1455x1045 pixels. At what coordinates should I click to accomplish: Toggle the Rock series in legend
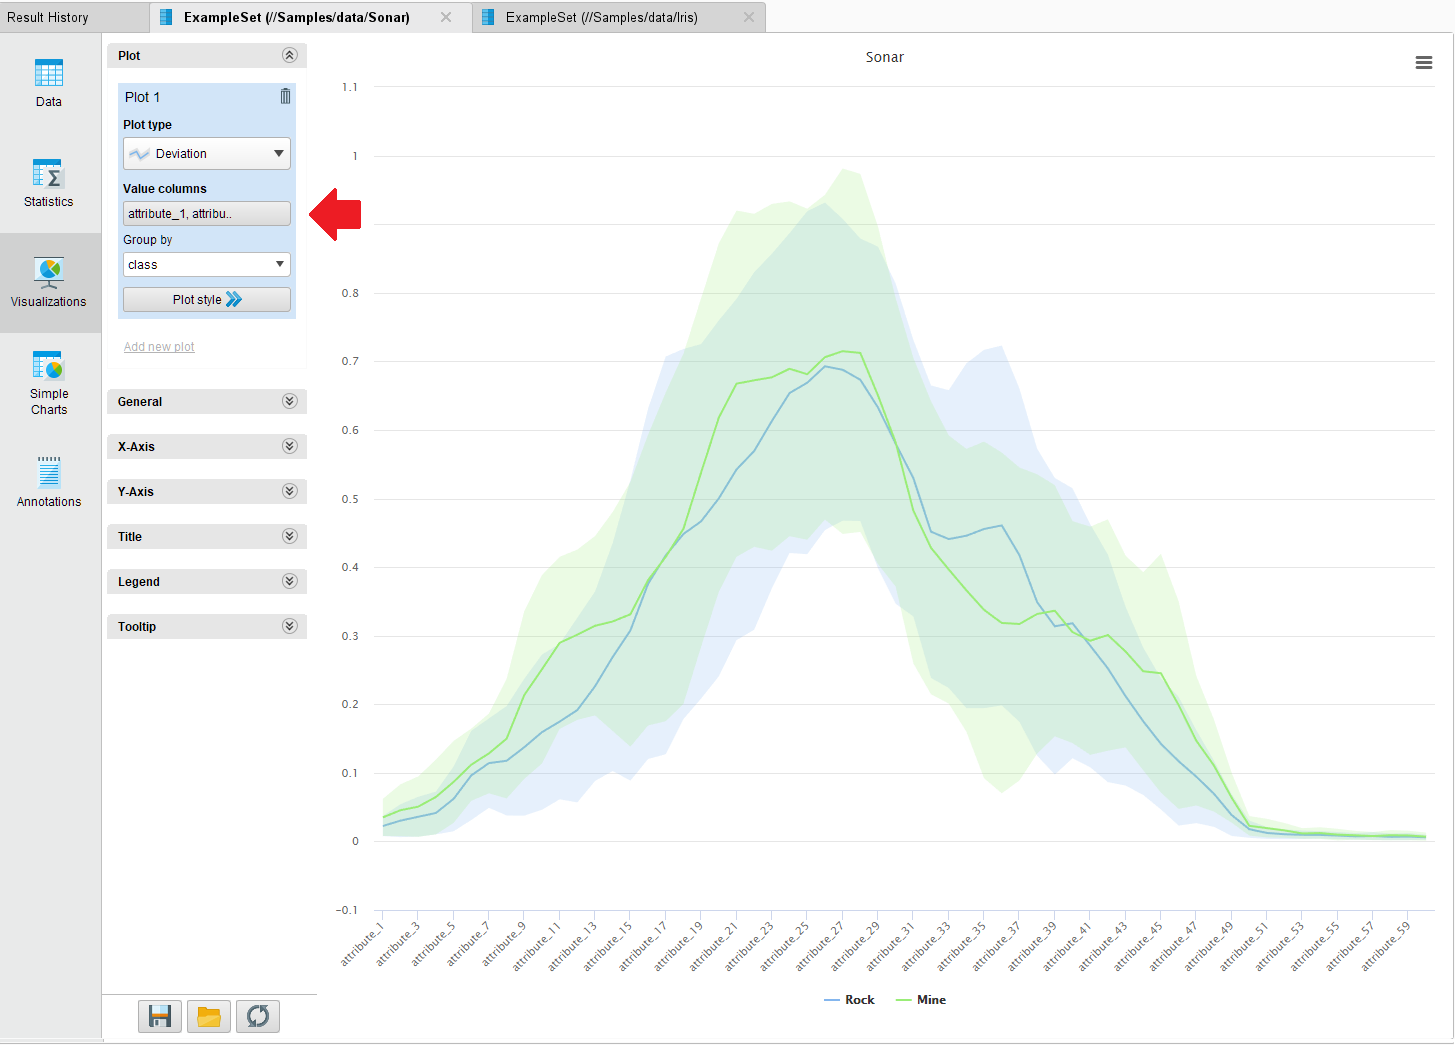pyautogui.click(x=849, y=1000)
